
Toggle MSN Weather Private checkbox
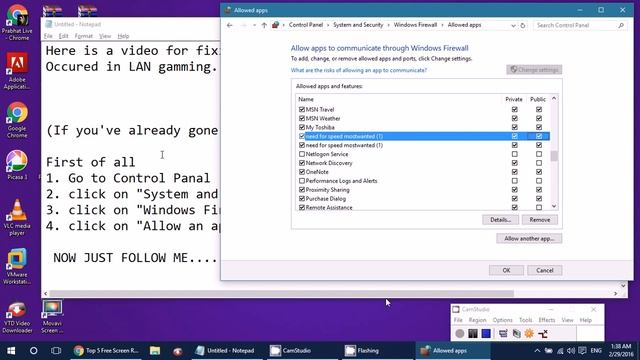514,118
